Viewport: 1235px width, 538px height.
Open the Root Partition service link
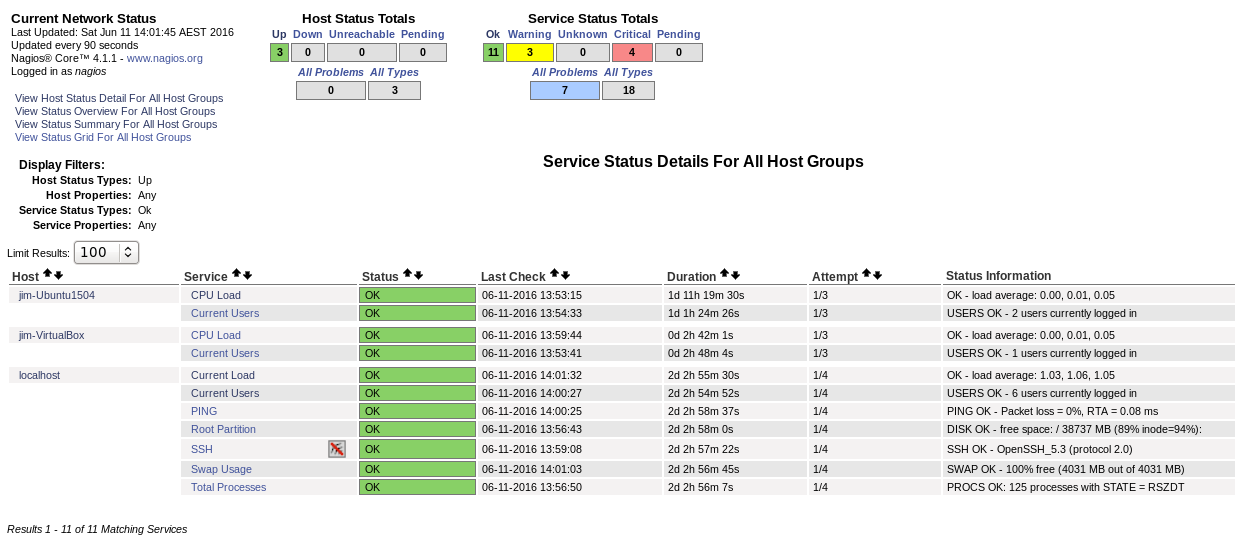[223, 429]
